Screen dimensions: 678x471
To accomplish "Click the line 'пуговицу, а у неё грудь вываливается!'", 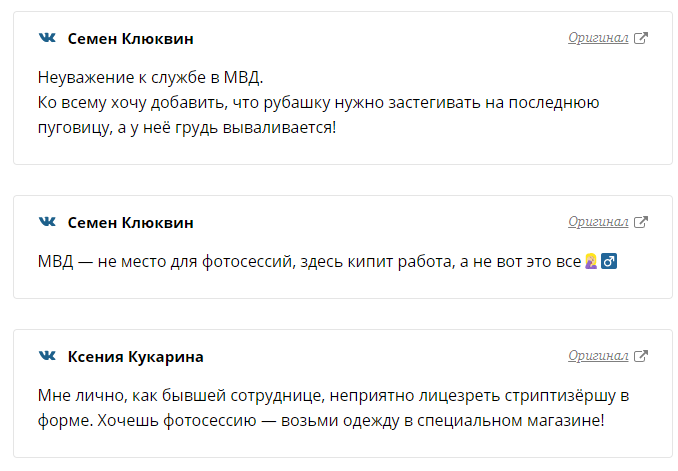I will tap(187, 128).
